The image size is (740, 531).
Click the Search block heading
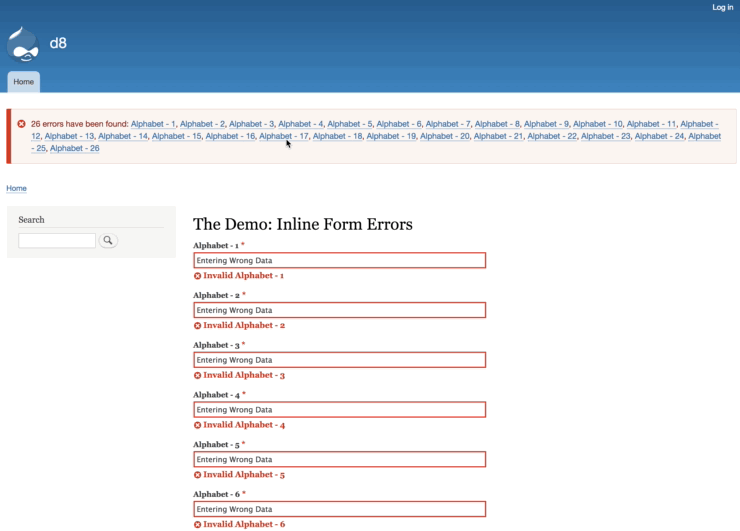[x=31, y=220]
